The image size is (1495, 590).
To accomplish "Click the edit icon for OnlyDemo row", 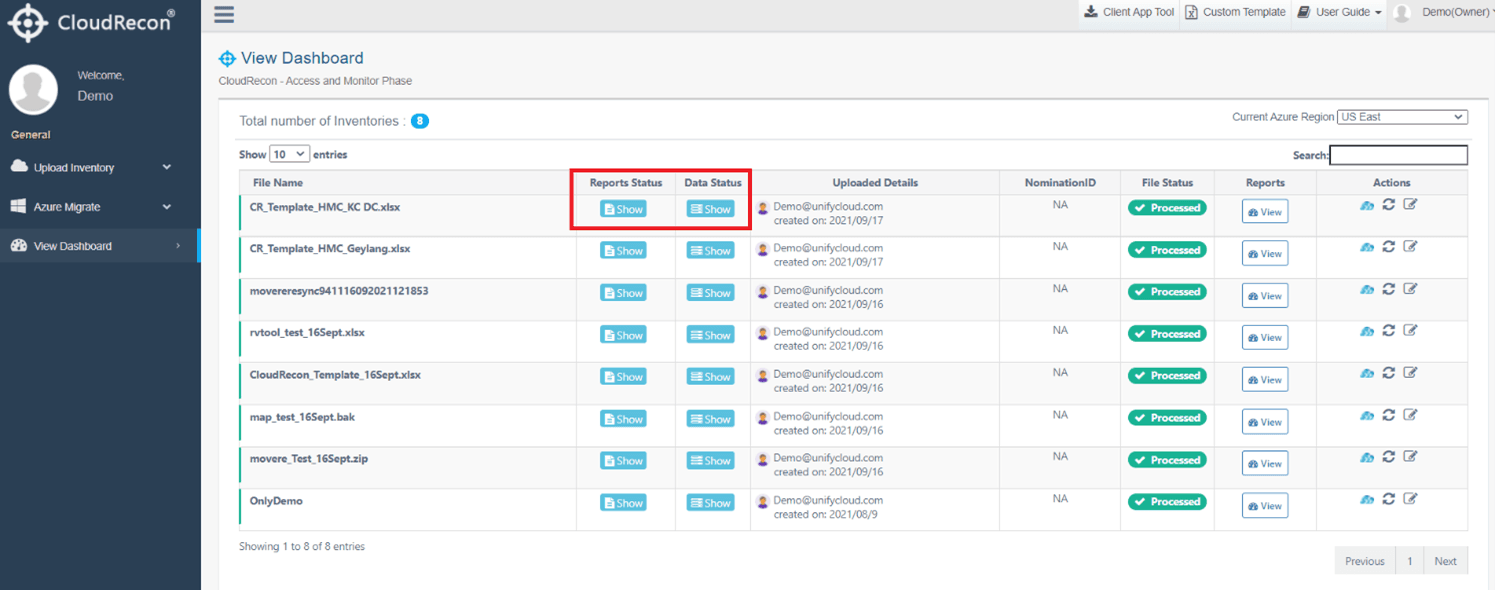I will click(x=1410, y=499).
